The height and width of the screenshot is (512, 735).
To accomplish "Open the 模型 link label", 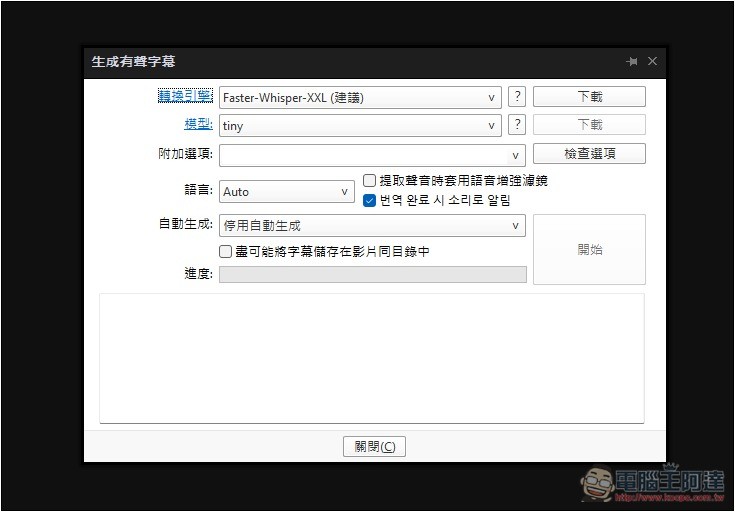I will click(198, 124).
